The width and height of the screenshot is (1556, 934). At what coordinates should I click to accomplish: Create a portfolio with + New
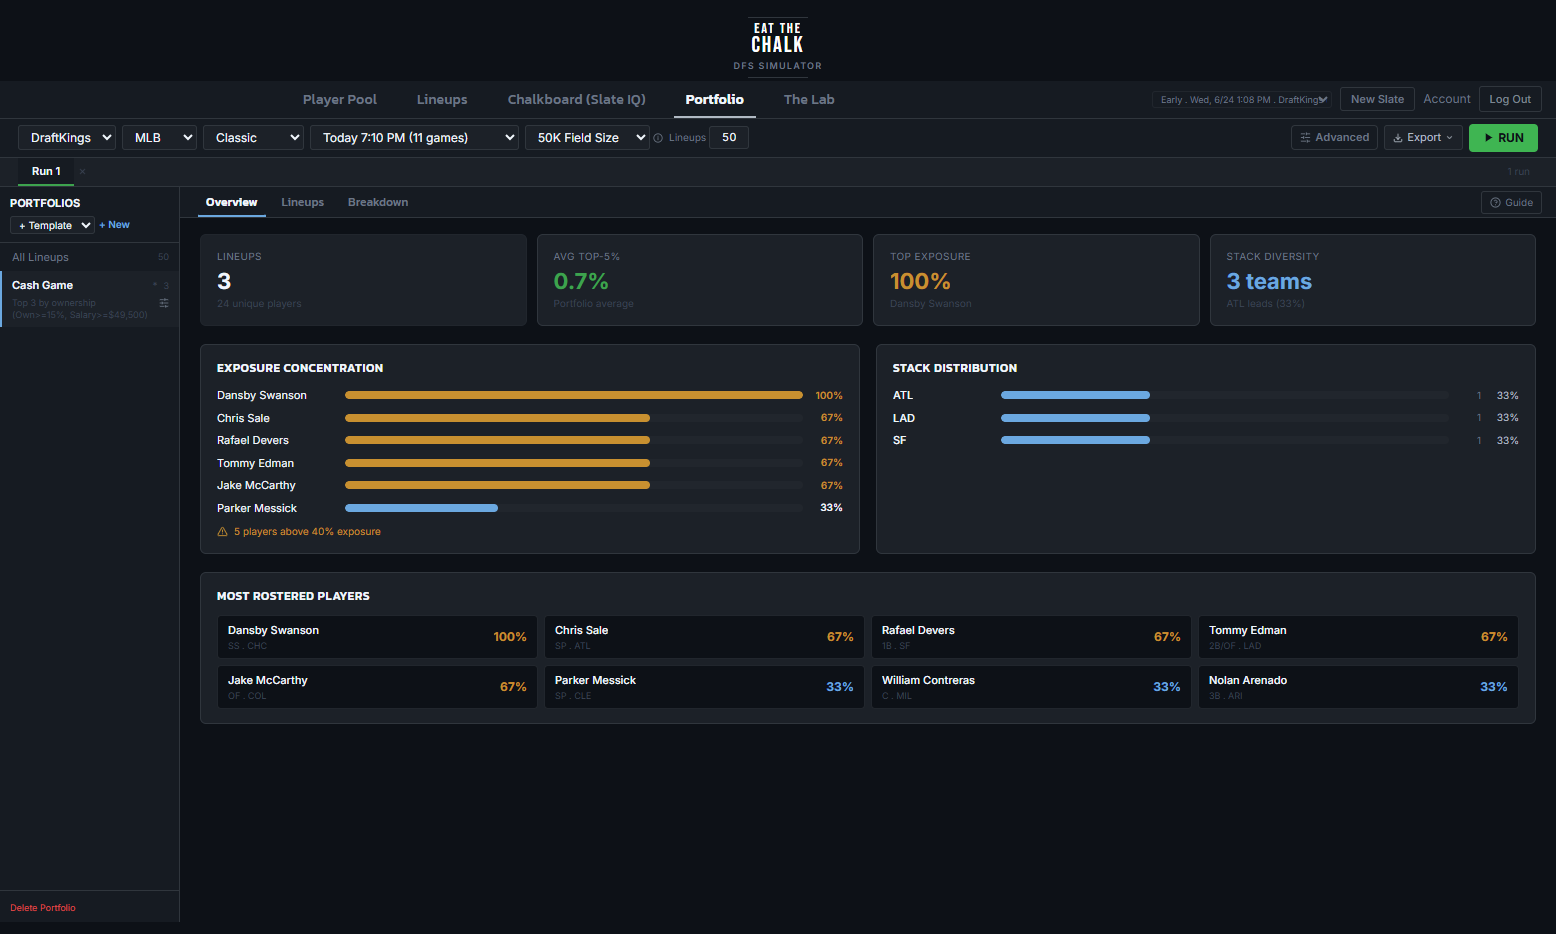coord(115,225)
